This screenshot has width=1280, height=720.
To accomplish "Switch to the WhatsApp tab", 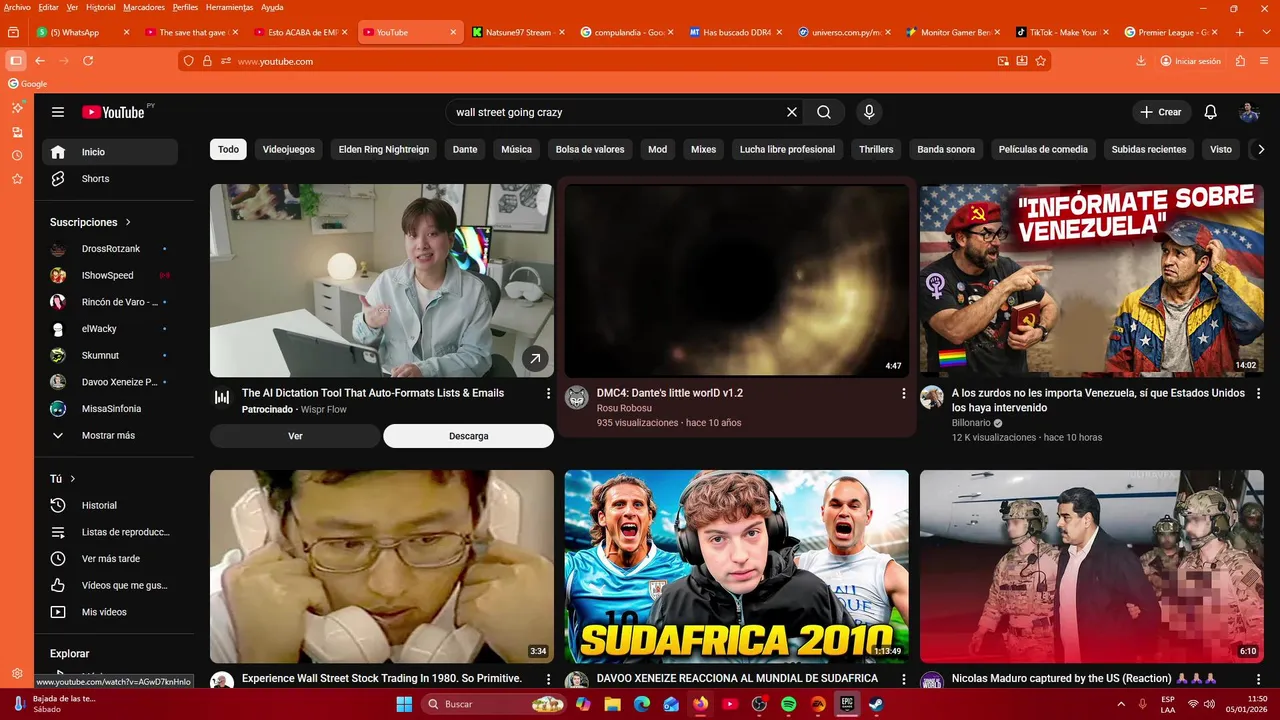I will tap(82, 32).
